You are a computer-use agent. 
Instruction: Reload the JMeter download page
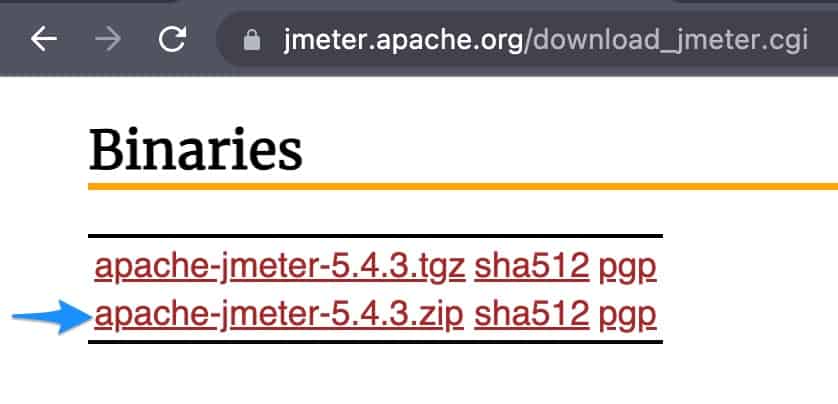tap(173, 39)
